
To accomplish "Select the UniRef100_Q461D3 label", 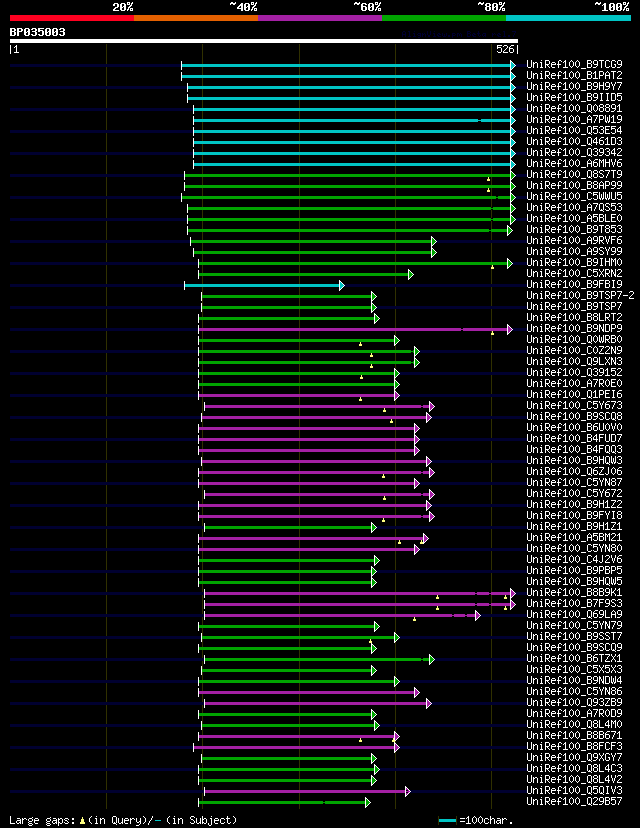I will point(574,142).
